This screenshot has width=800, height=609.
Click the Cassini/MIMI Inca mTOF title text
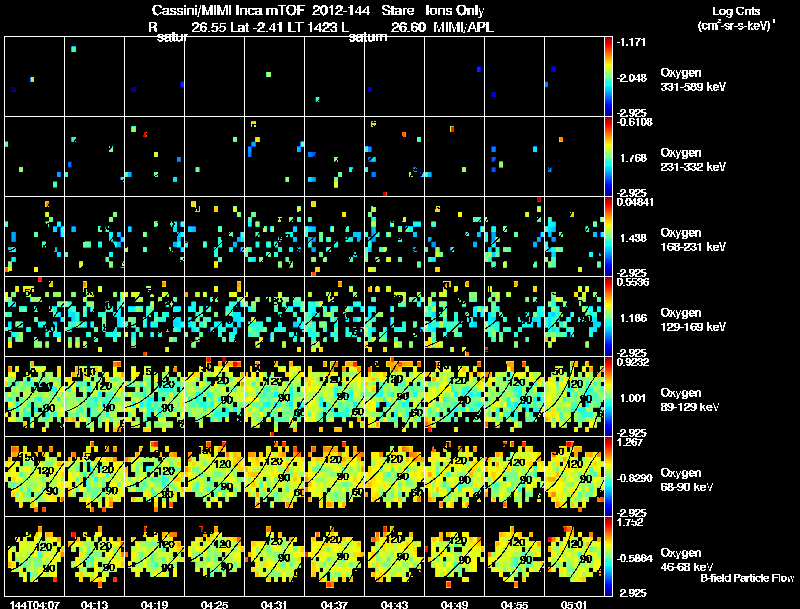click(x=228, y=10)
